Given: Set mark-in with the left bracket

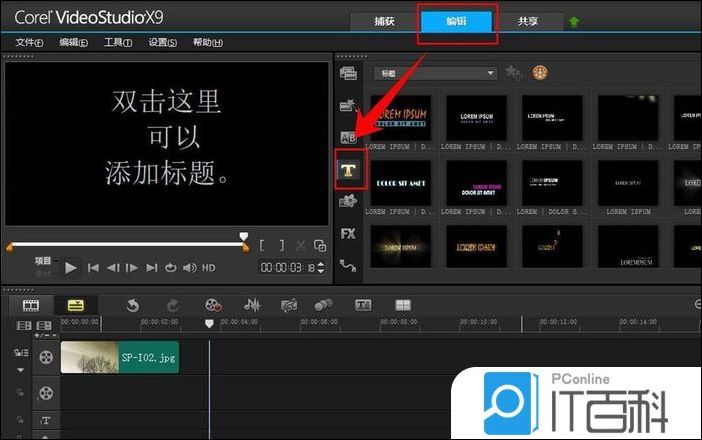Looking at the screenshot, I should (262, 245).
